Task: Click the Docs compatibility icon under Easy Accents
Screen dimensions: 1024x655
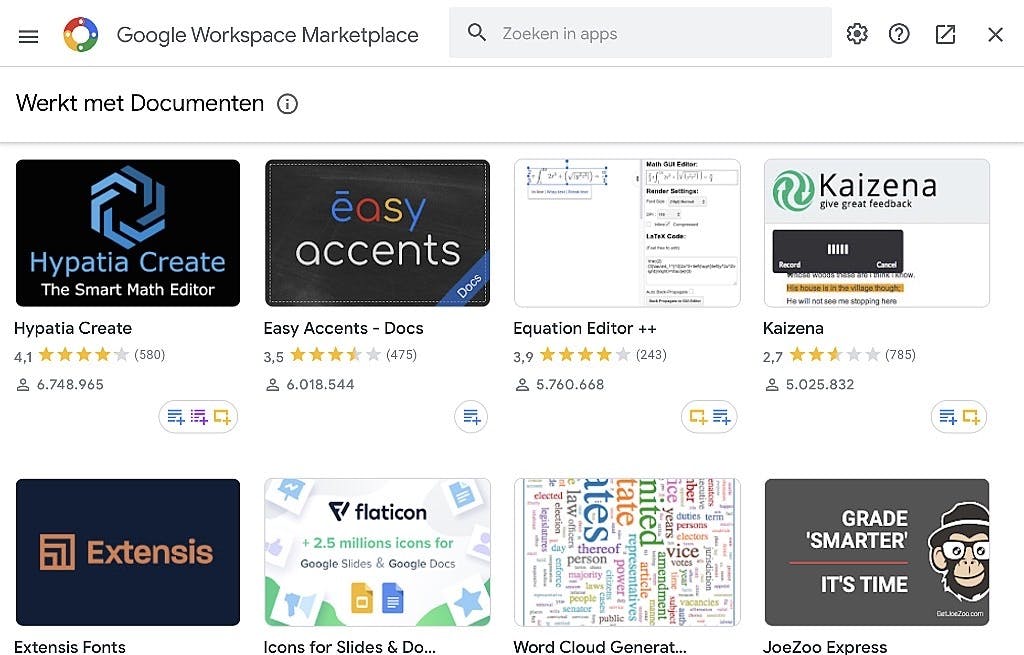Action: click(x=471, y=417)
